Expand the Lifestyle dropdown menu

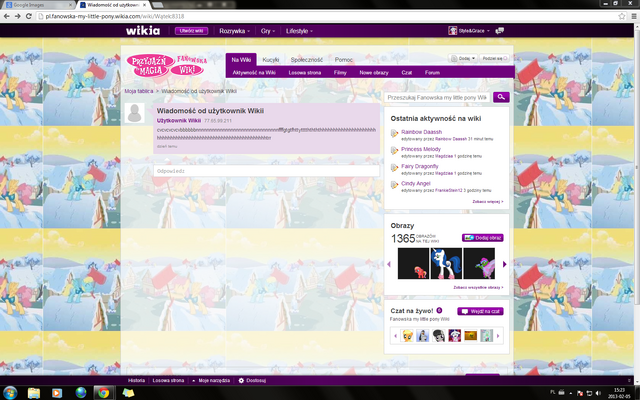[299, 31]
